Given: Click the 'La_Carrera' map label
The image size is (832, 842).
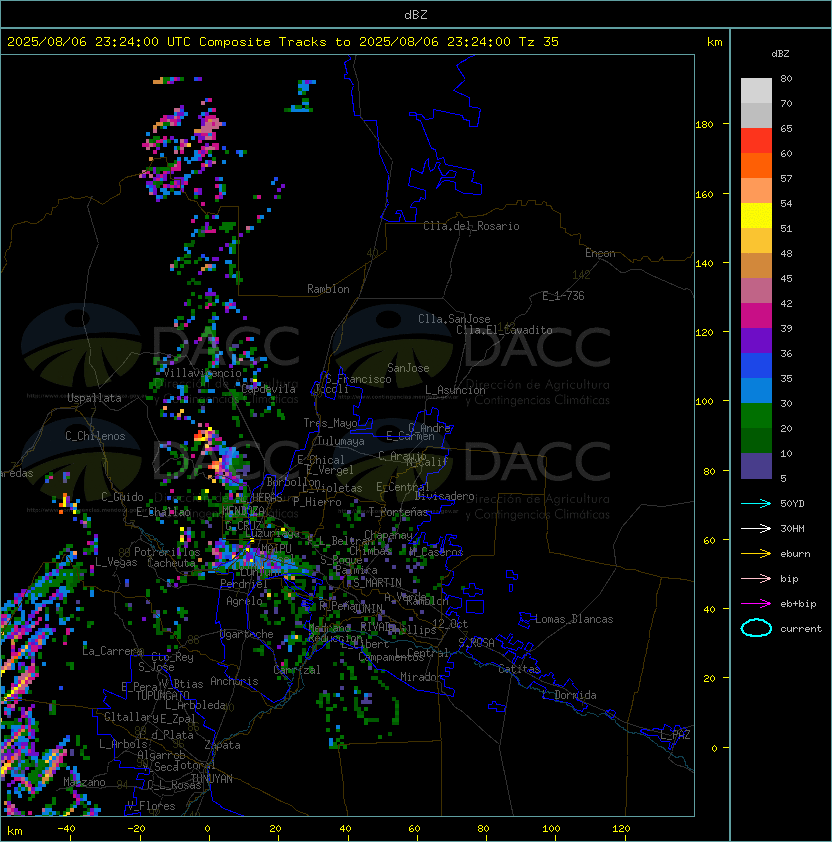Looking at the screenshot, I should (113, 651).
